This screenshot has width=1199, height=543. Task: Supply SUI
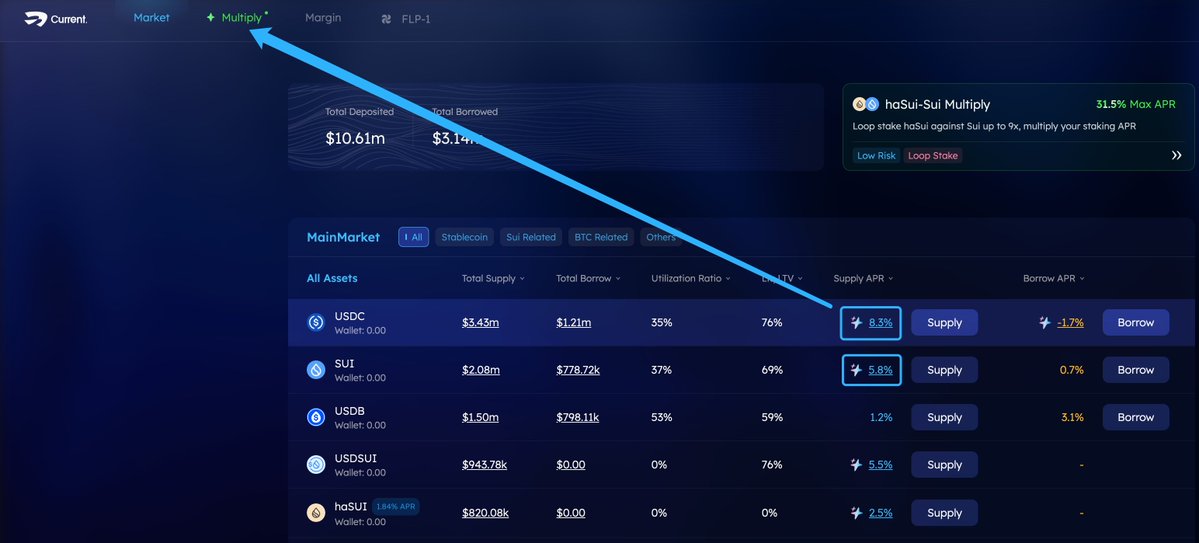pos(944,370)
